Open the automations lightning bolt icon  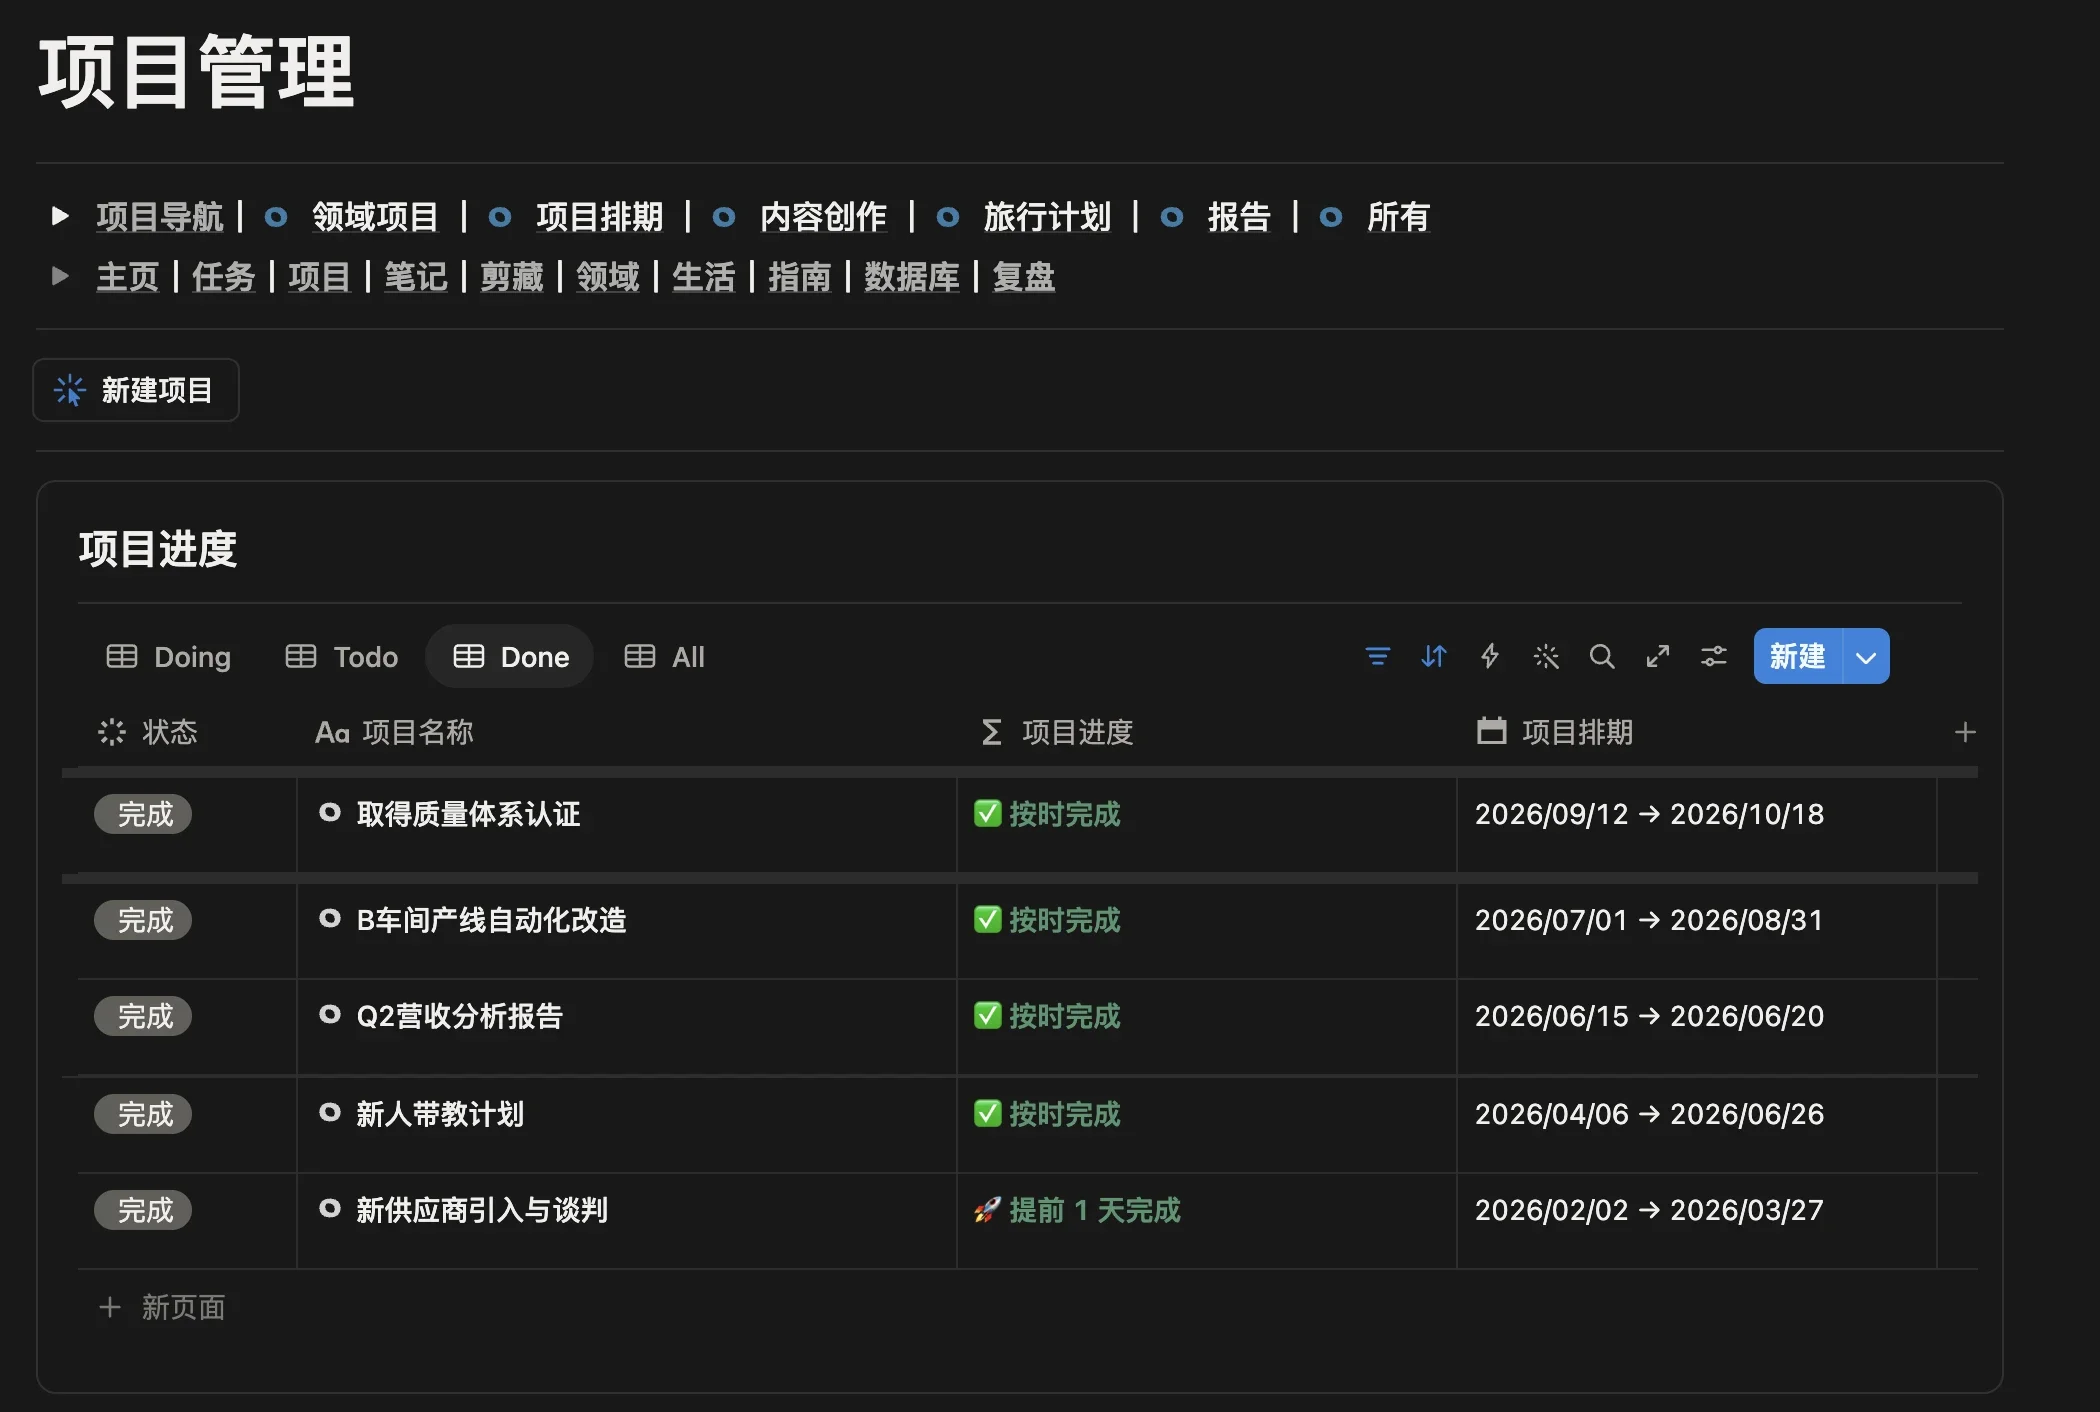pyautogui.click(x=1489, y=656)
